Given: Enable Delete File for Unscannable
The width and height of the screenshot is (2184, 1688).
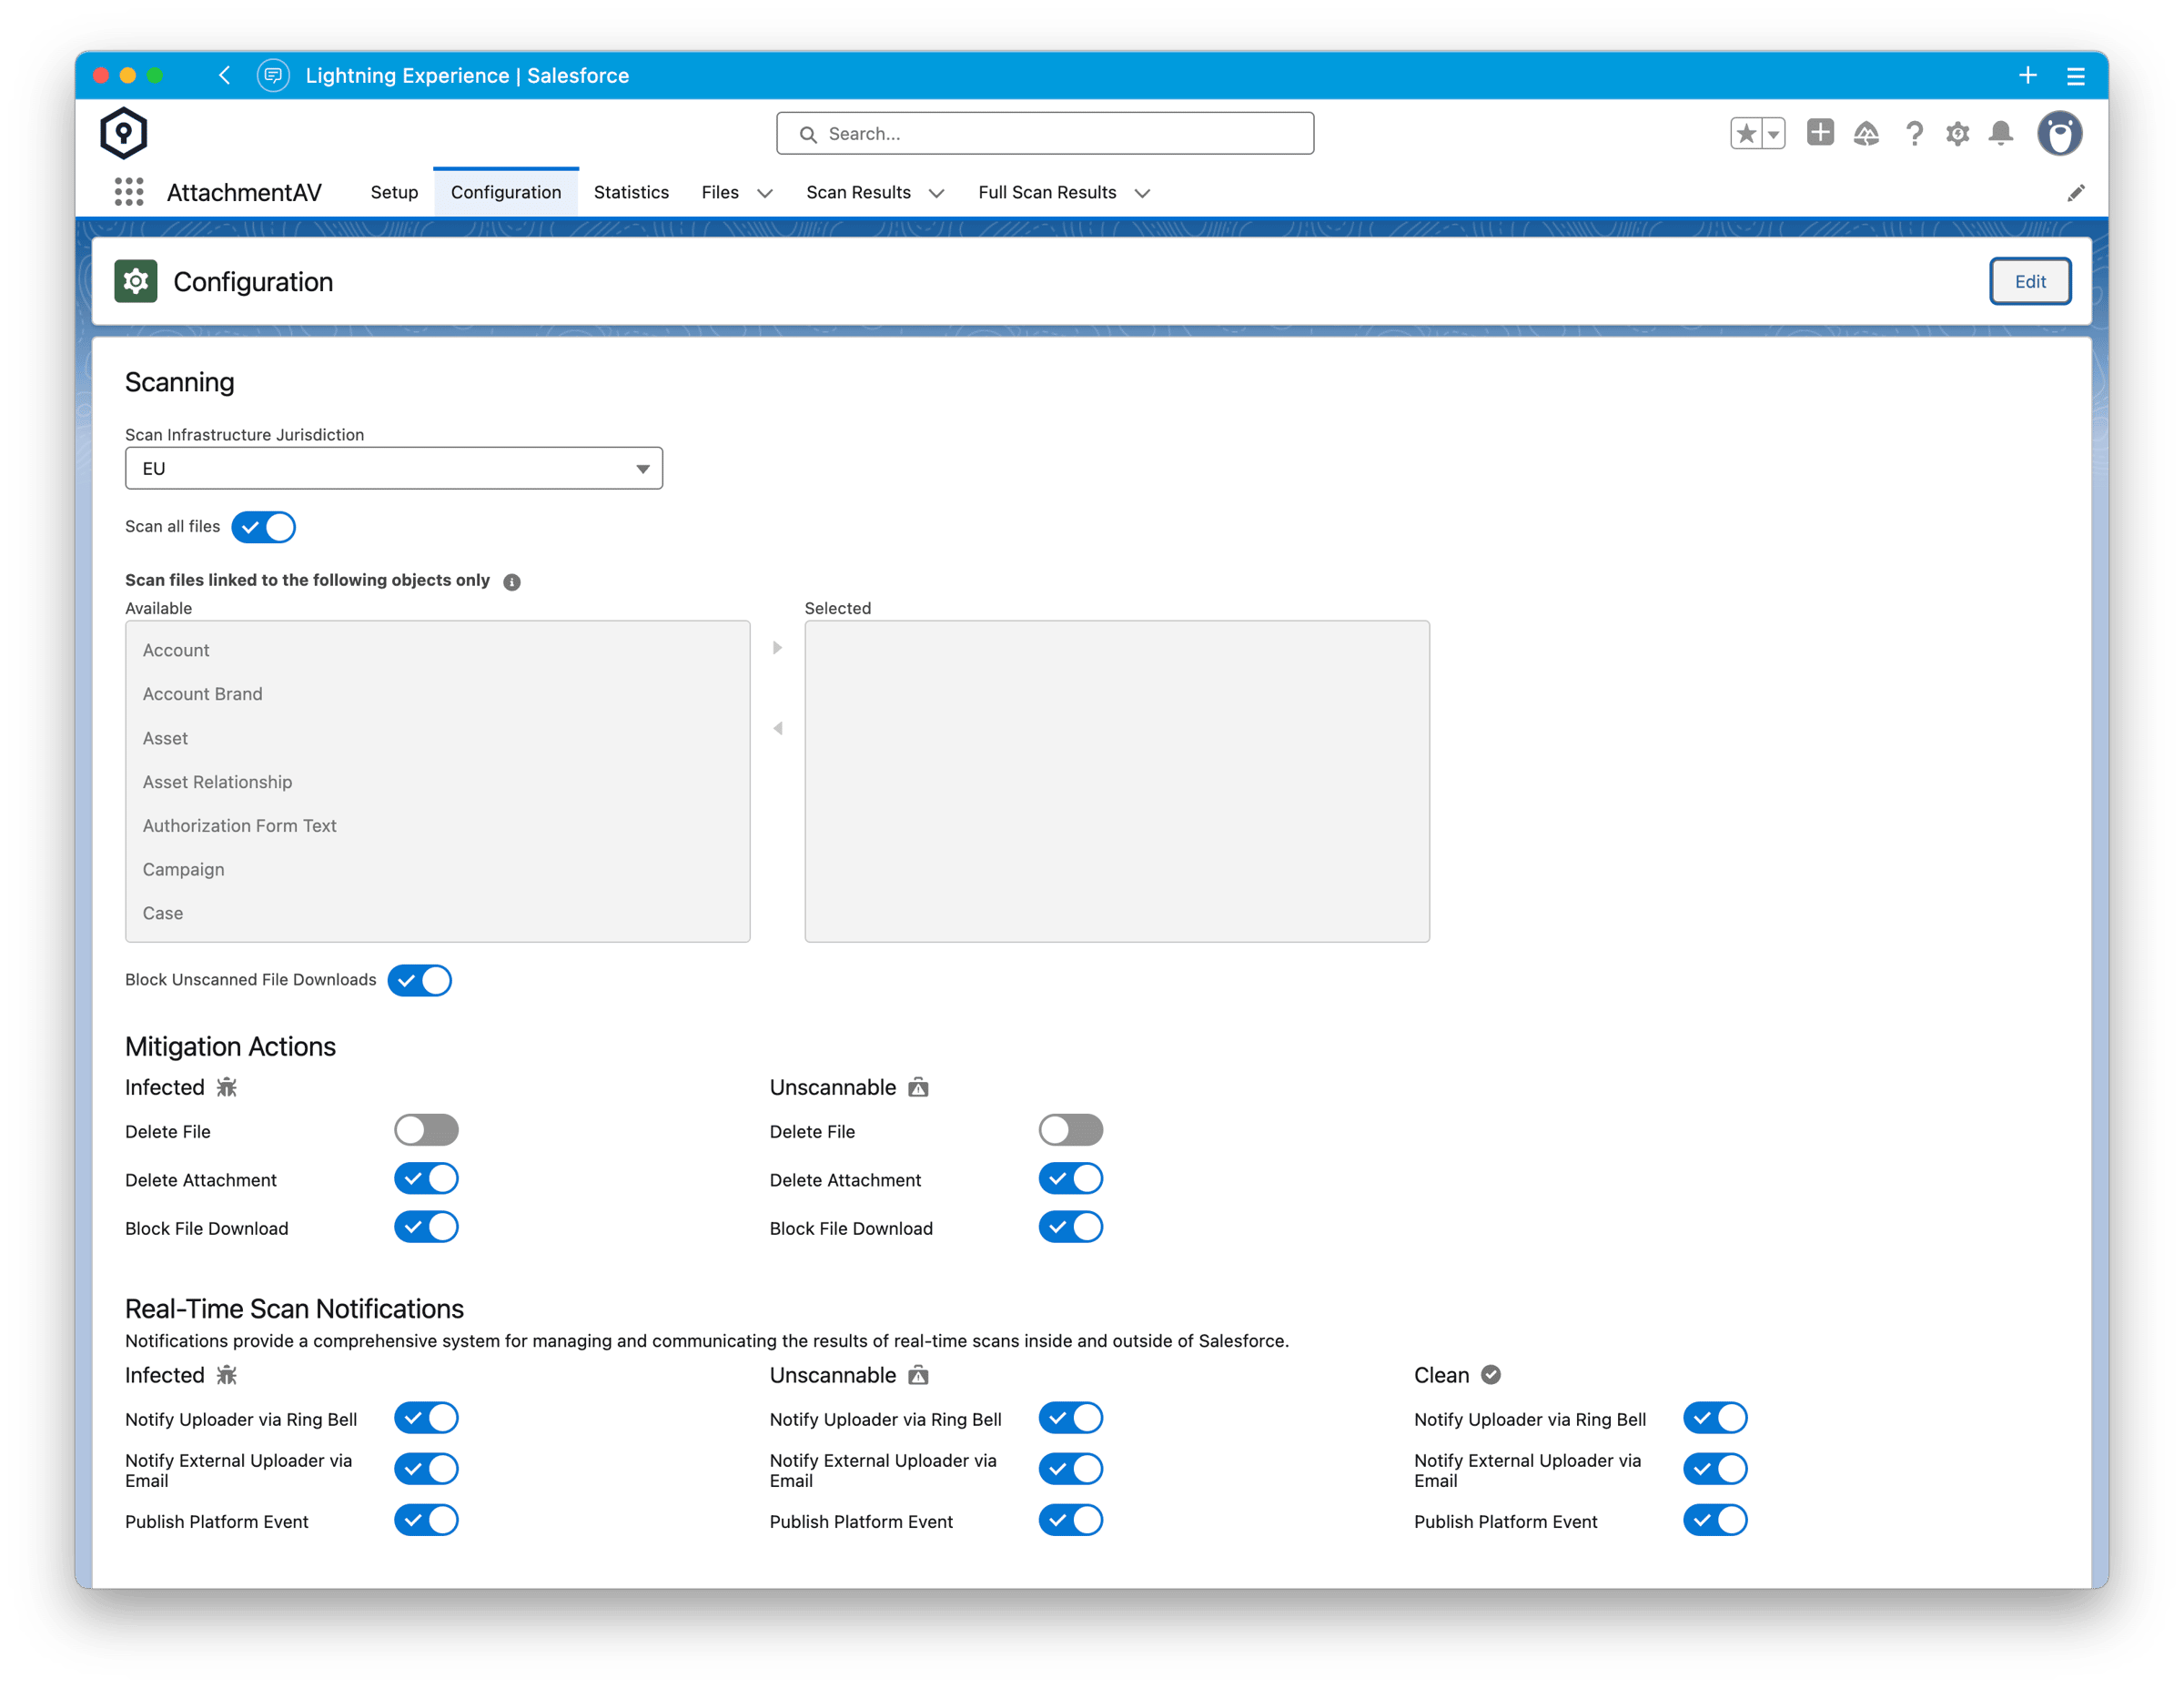Looking at the screenshot, I should pos(1071,1130).
